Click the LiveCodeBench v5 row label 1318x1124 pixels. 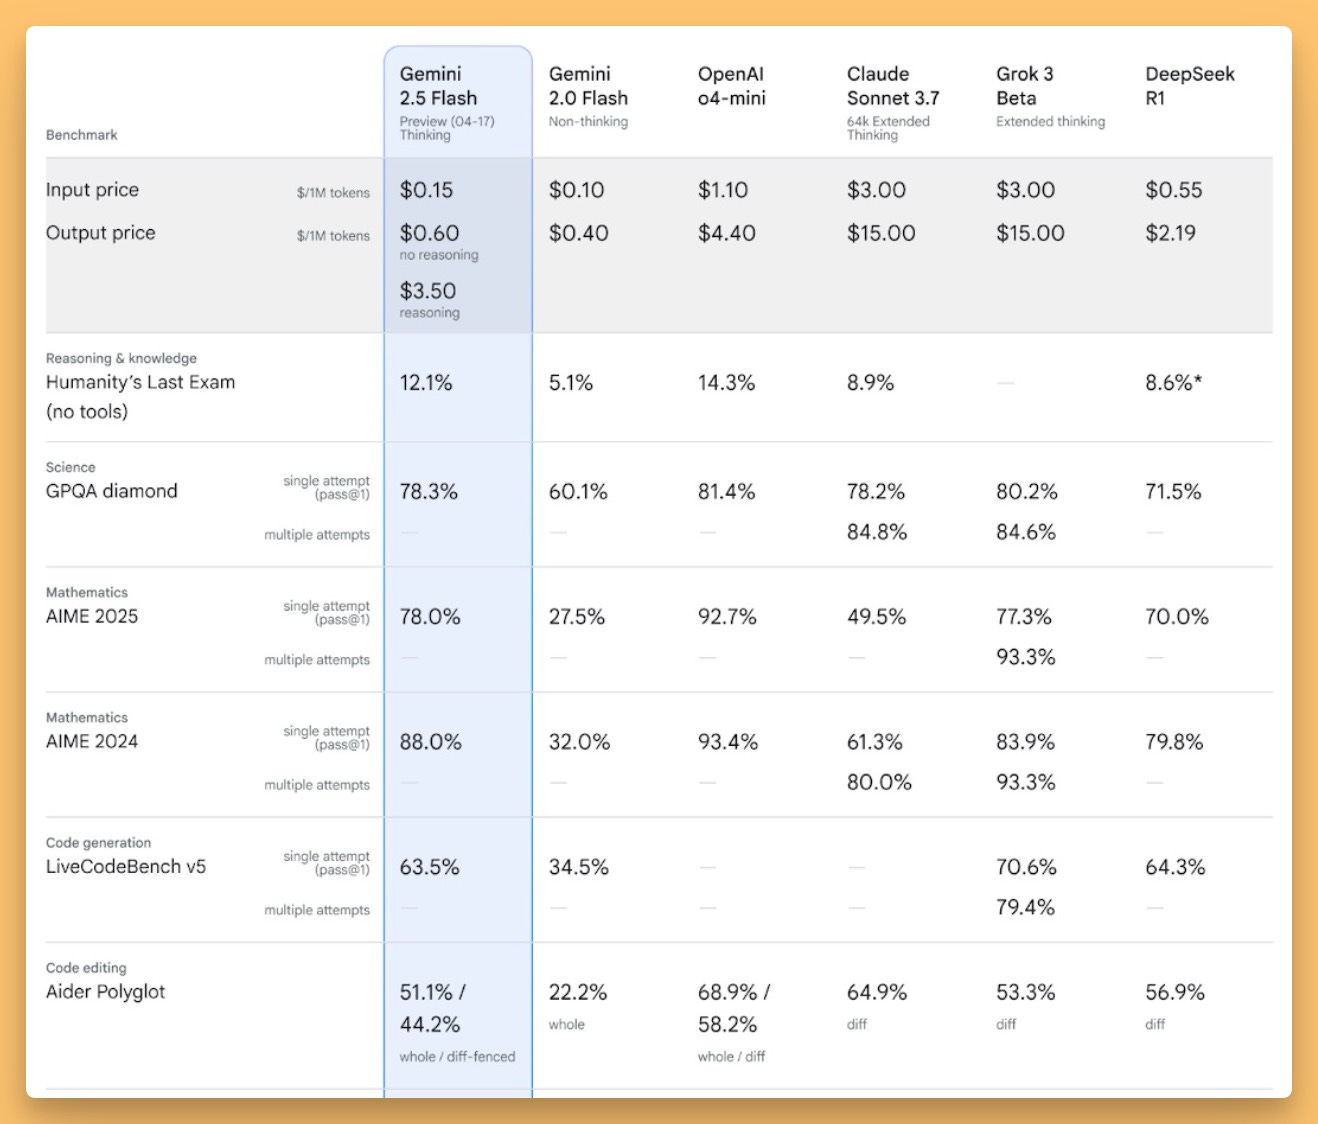click(x=126, y=866)
